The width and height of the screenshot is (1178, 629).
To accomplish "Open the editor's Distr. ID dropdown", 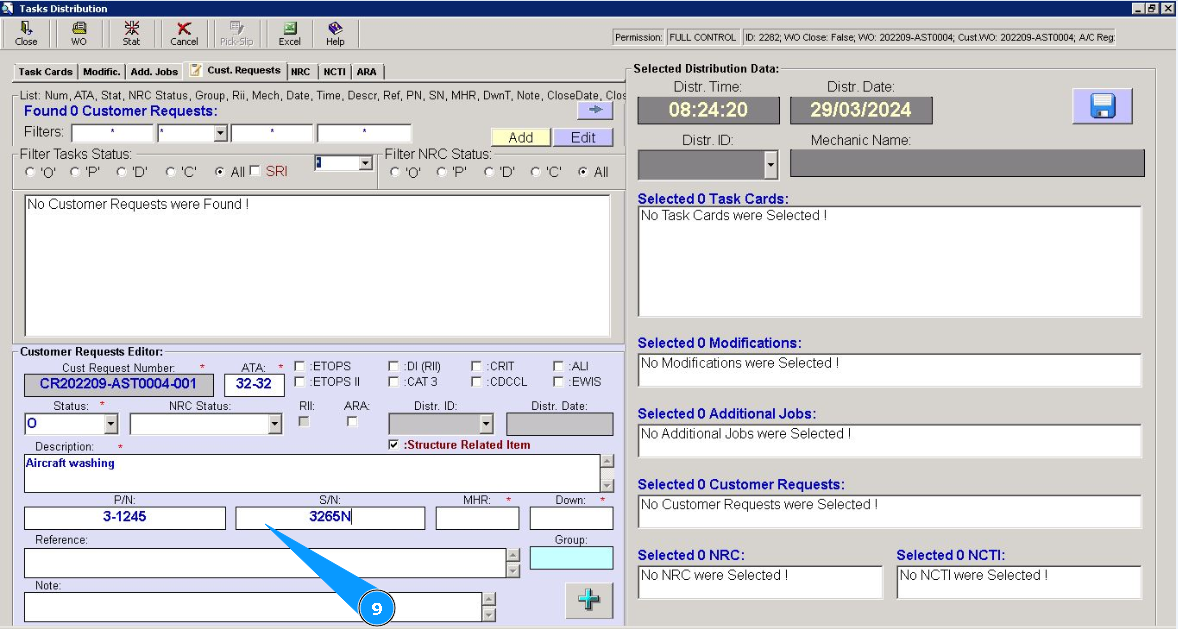I will point(486,424).
